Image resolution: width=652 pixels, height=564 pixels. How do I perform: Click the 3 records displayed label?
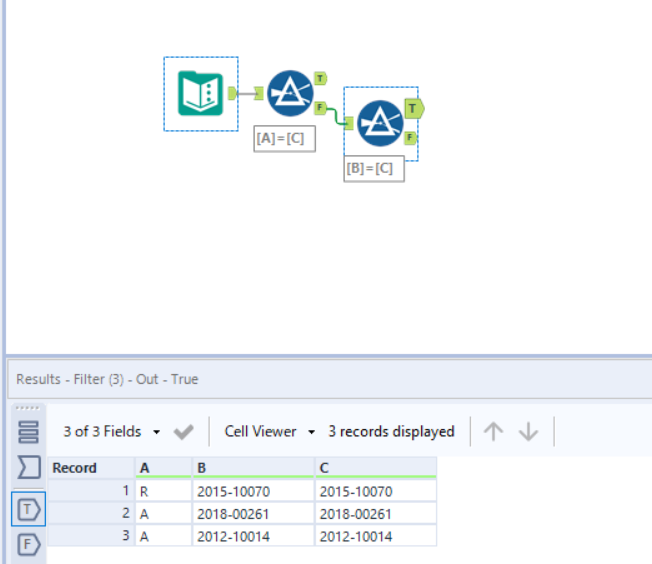(x=391, y=431)
